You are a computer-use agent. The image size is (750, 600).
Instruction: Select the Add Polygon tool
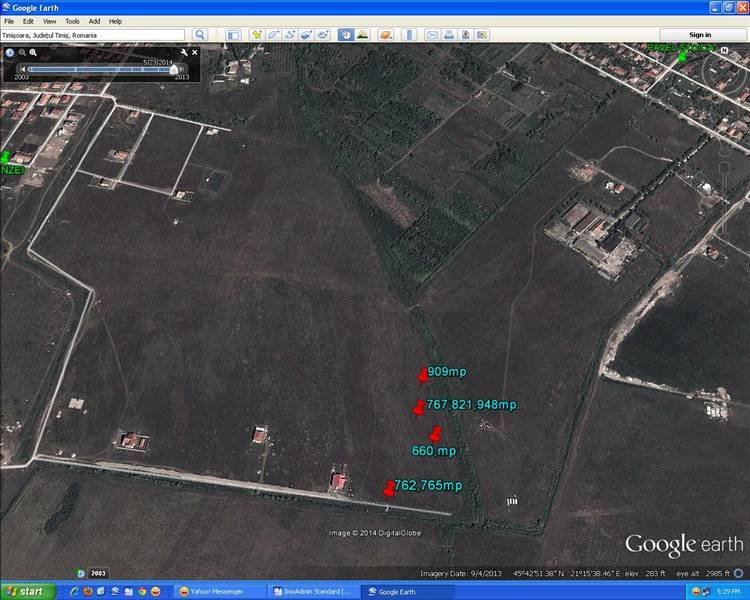click(273, 35)
